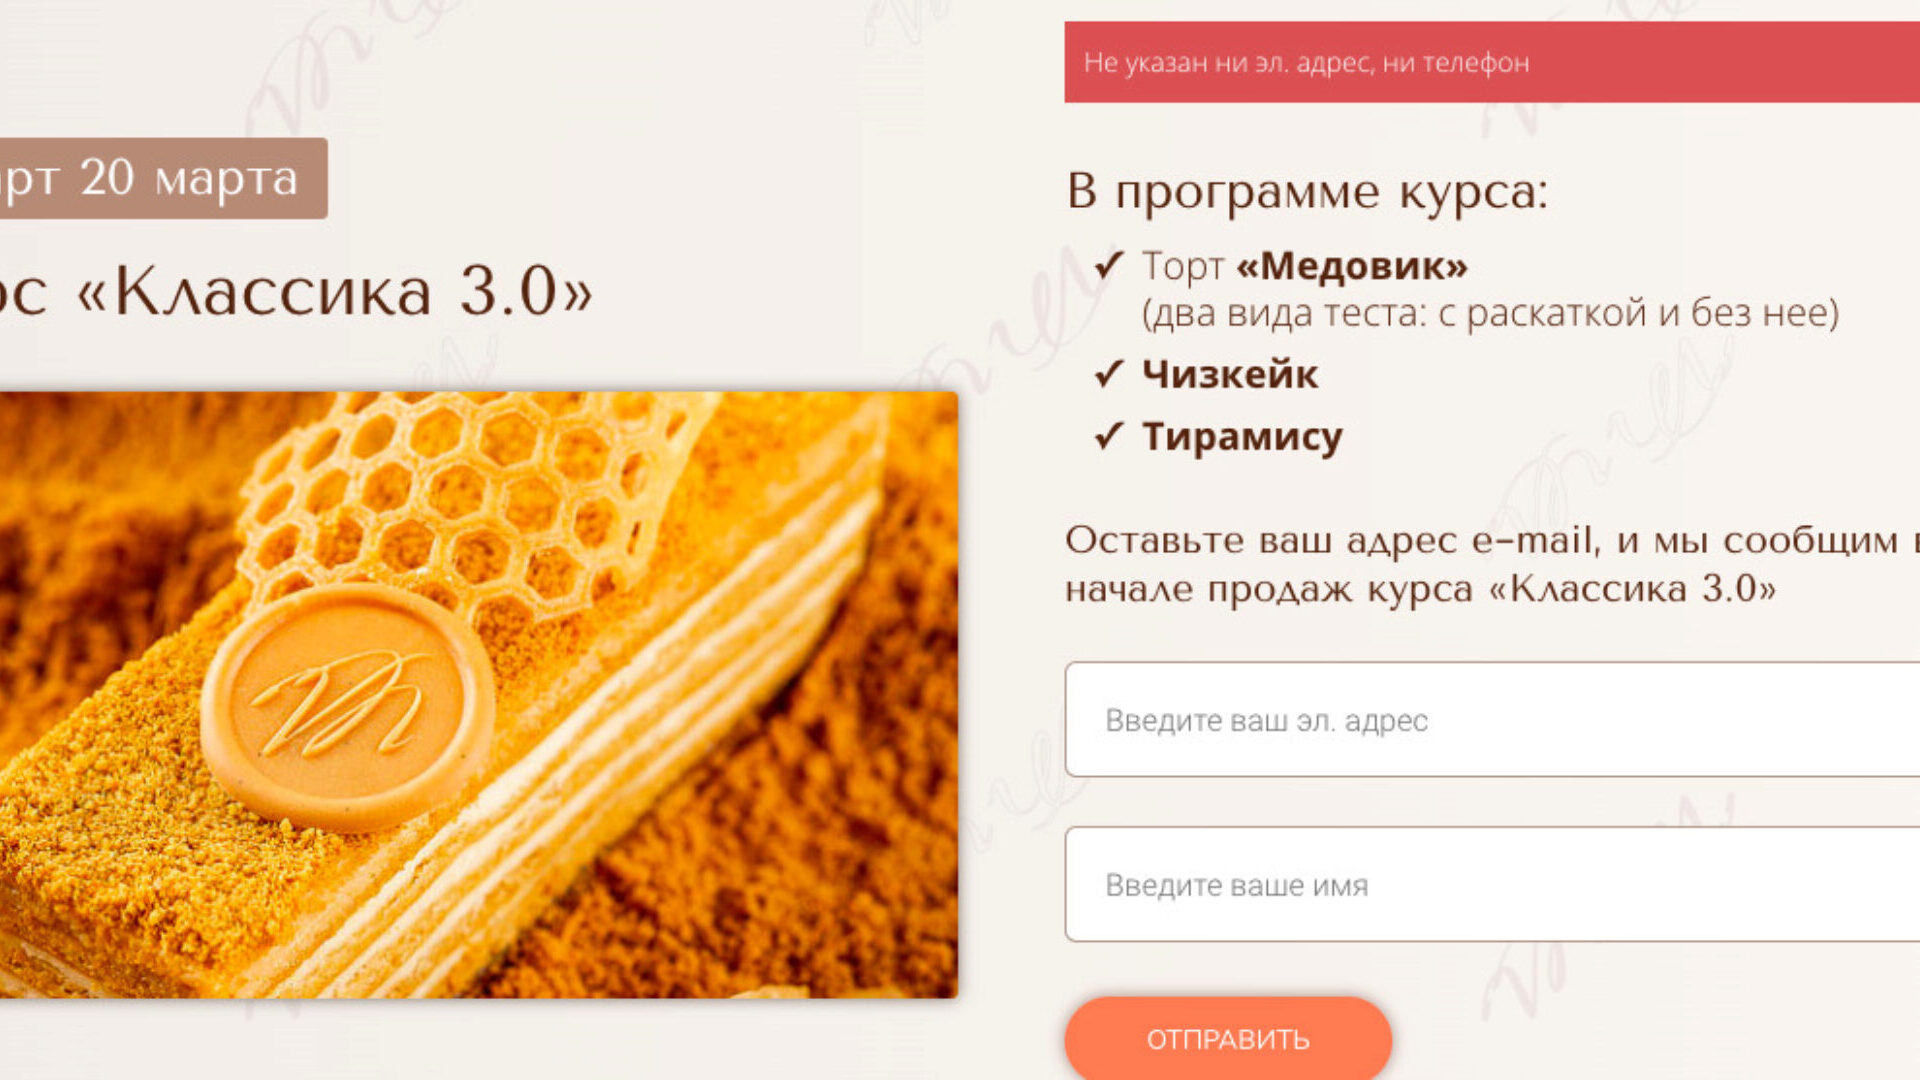1920x1080 pixels.
Task: Click the «Медовик» bold text
Action: click(x=1352, y=266)
